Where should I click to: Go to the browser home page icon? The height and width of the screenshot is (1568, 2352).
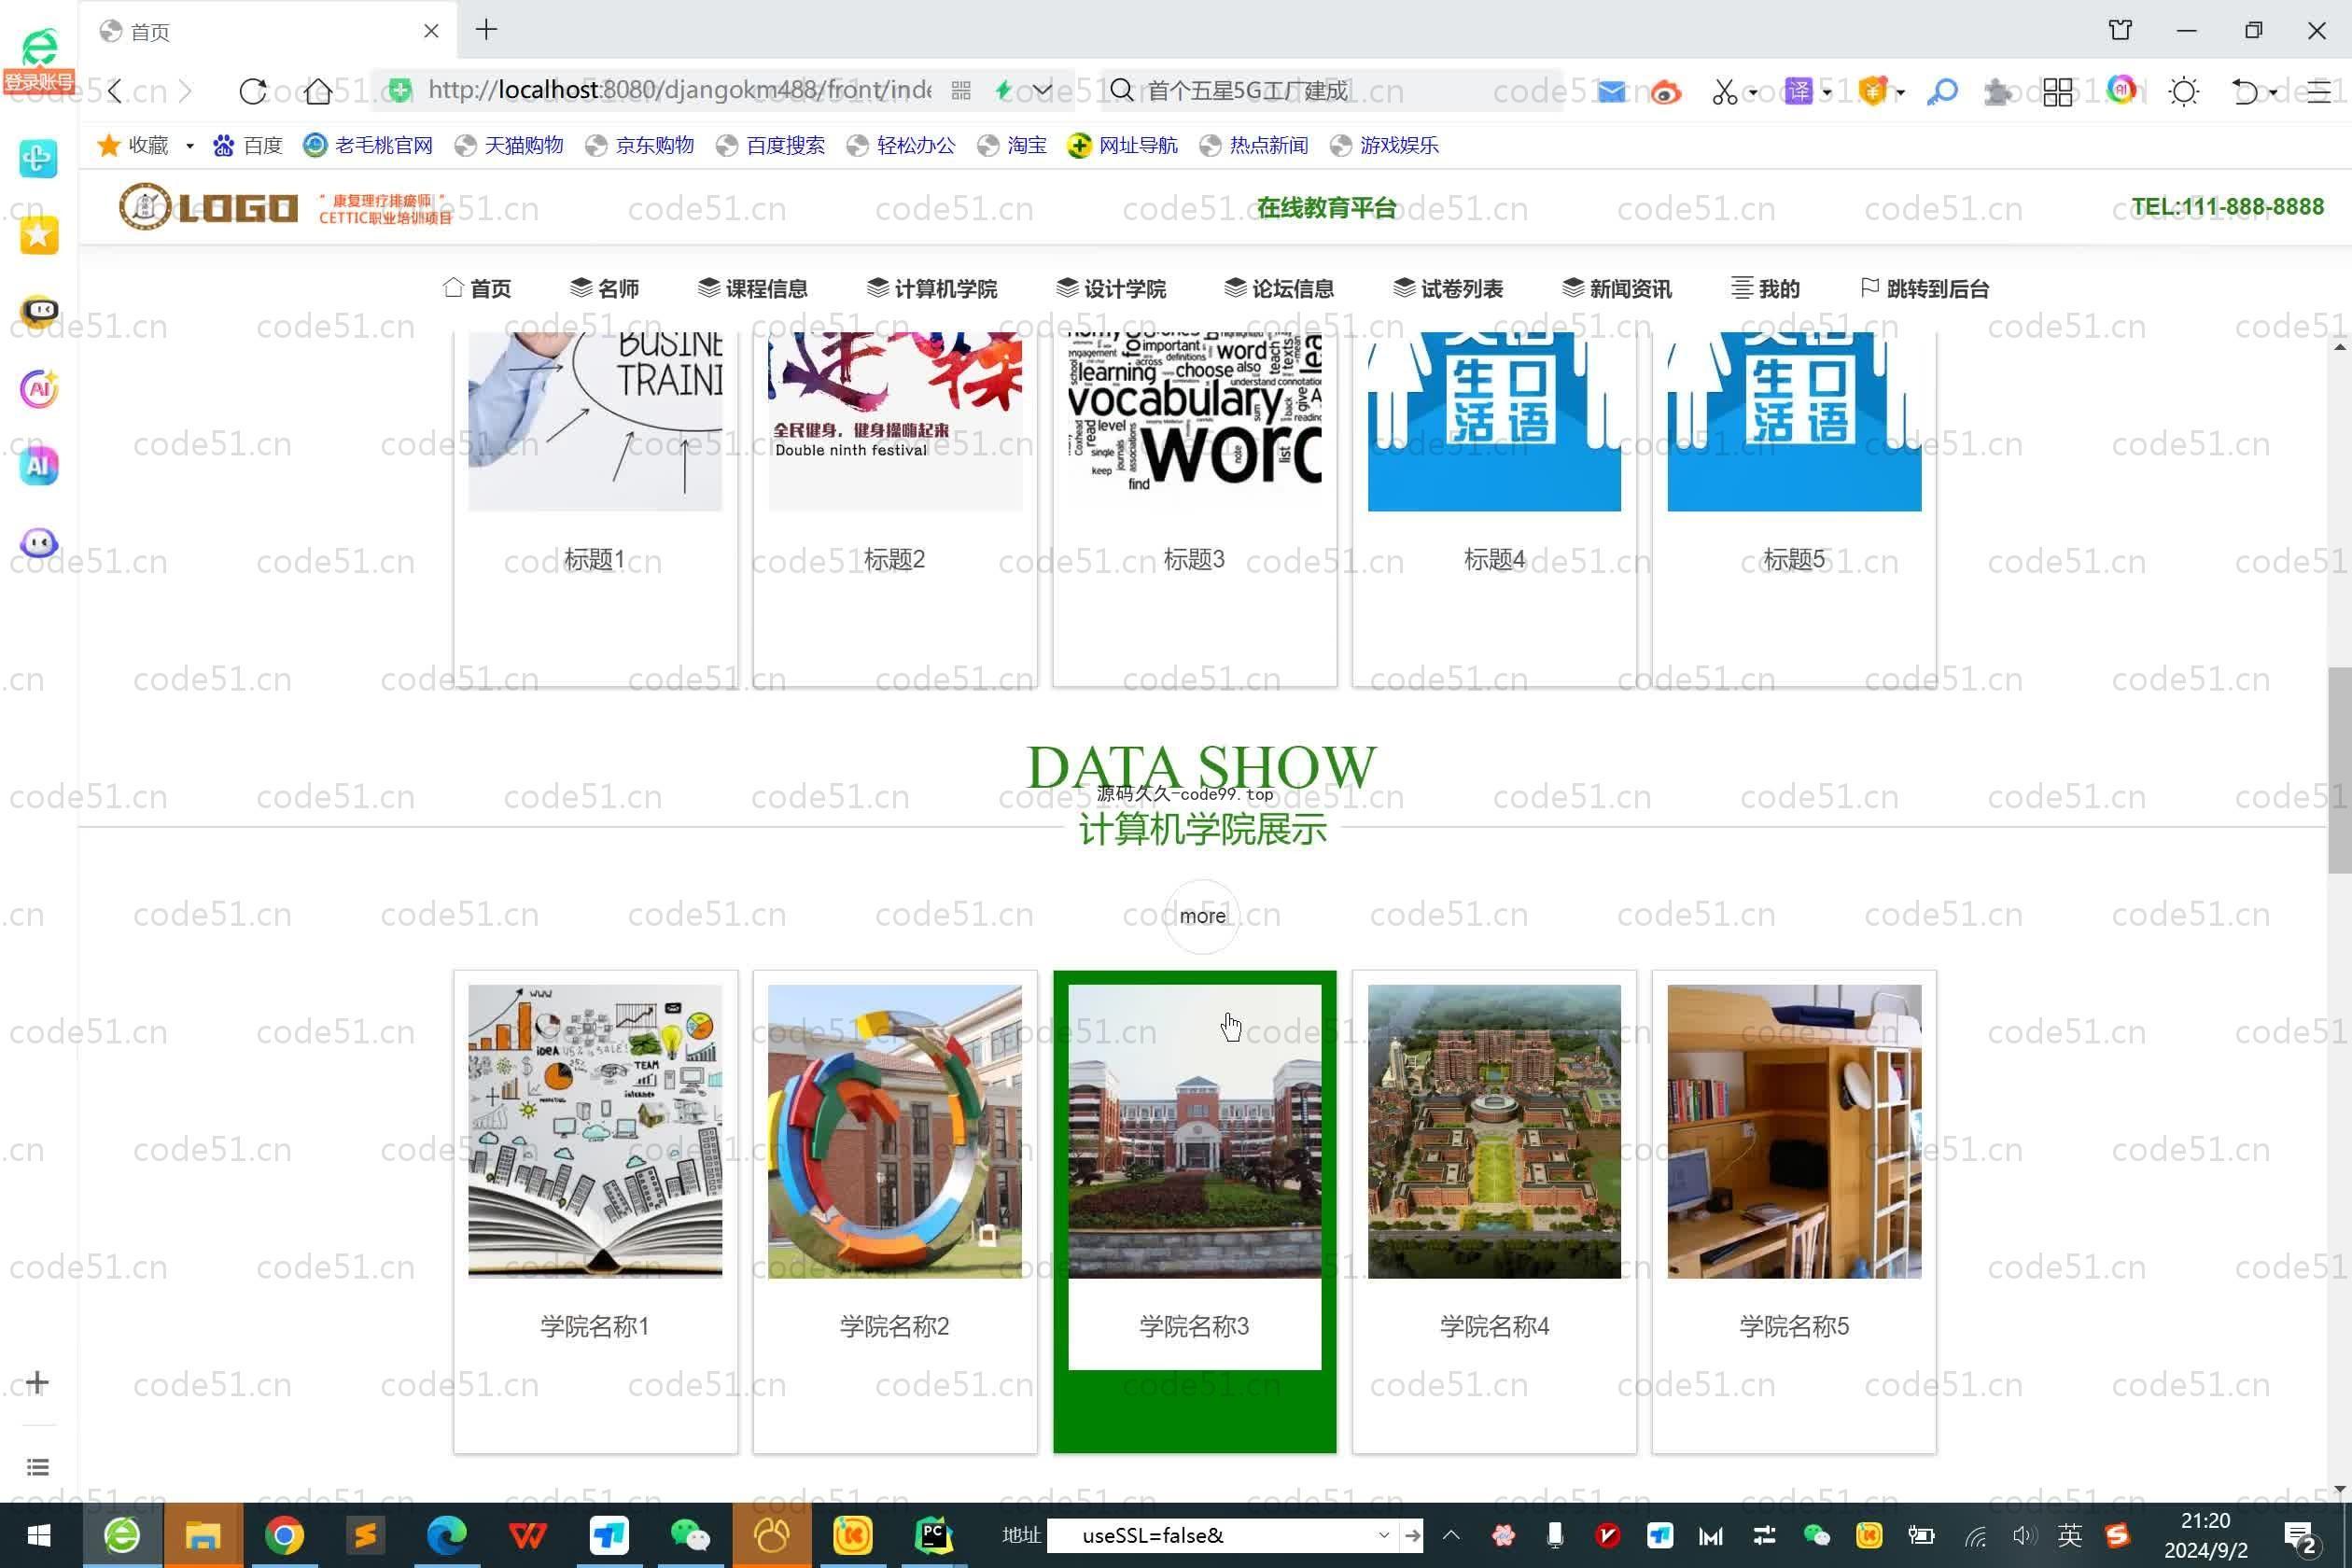(x=318, y=91)
